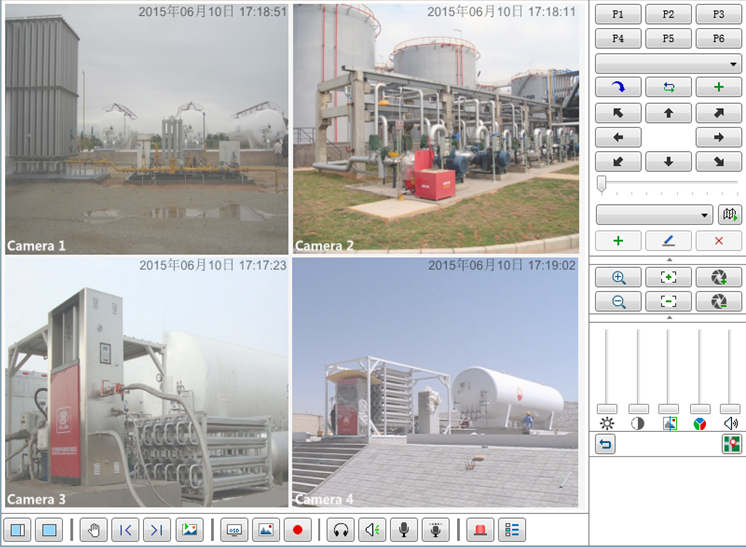This screenshot has height=547, width=746.
Task: Toggle the side panel layout button
Action: coord(18,530)
